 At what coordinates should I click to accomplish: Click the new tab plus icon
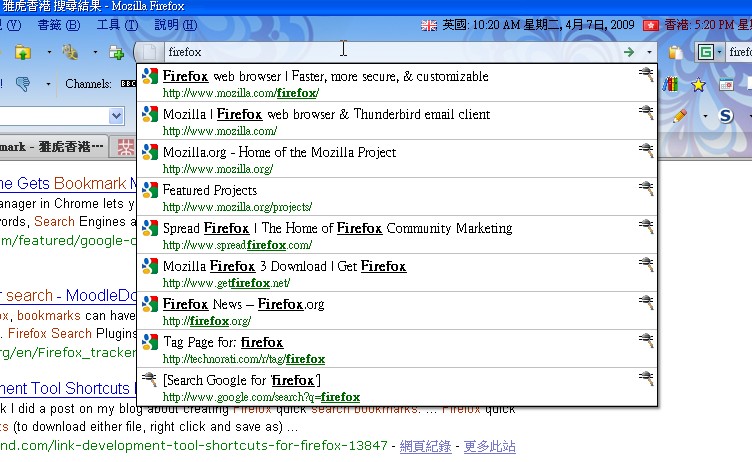pos(116,52)
